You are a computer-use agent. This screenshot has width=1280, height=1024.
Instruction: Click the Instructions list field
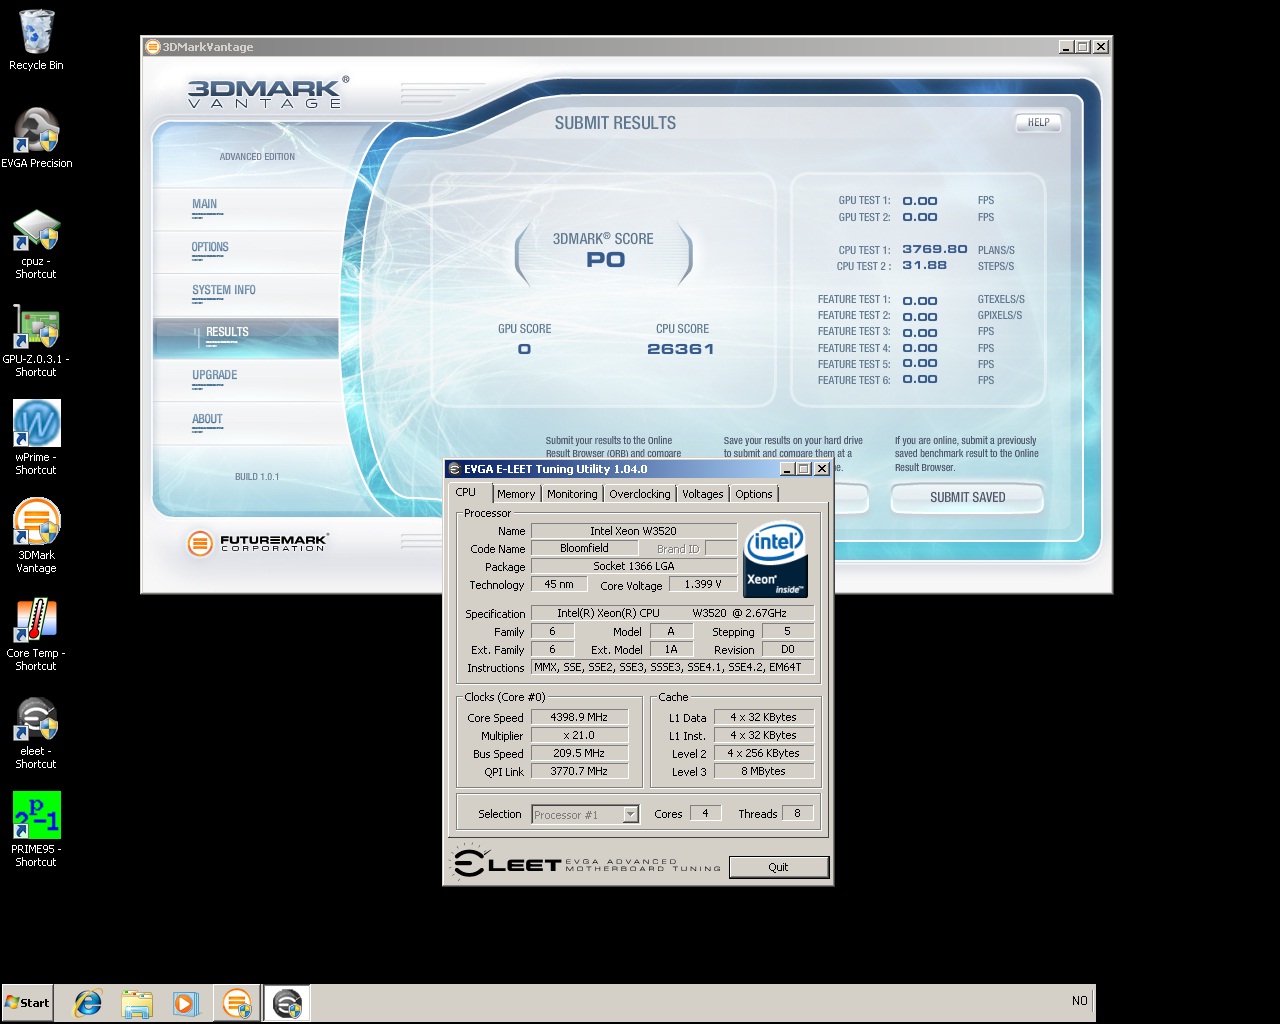tap(673, 667)
